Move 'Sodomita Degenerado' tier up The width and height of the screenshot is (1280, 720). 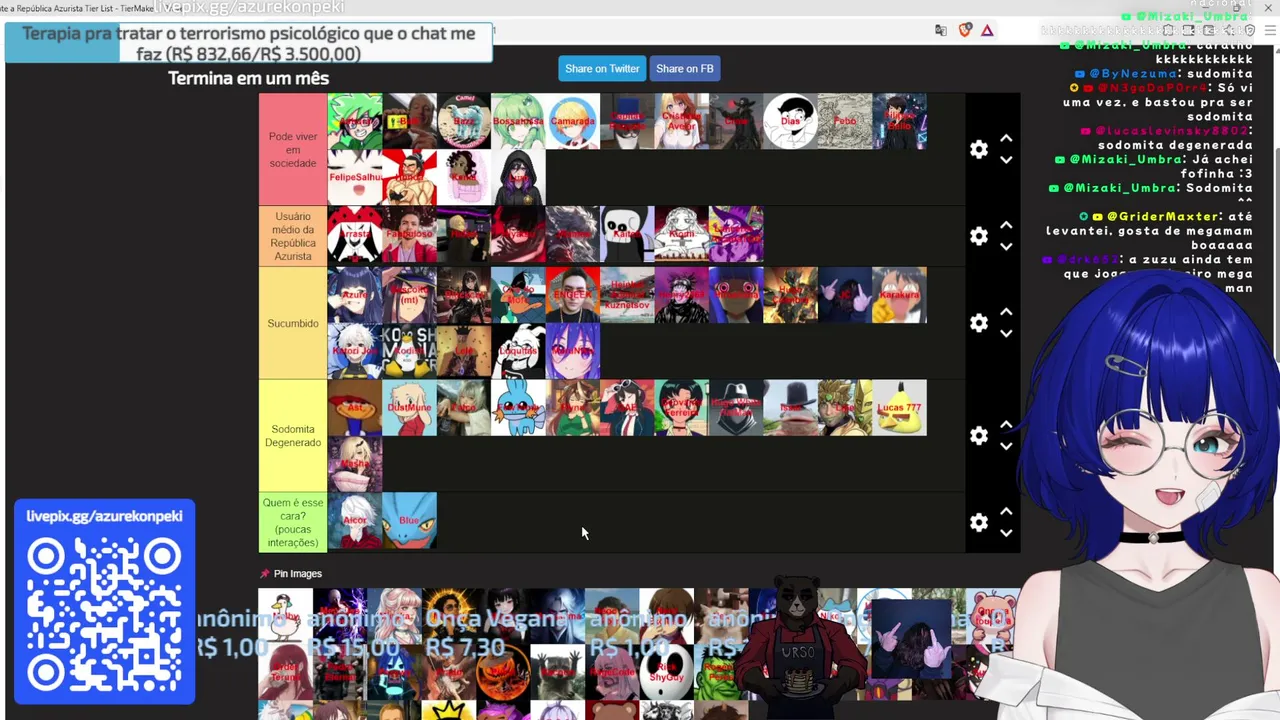[x=1006, y=425]
